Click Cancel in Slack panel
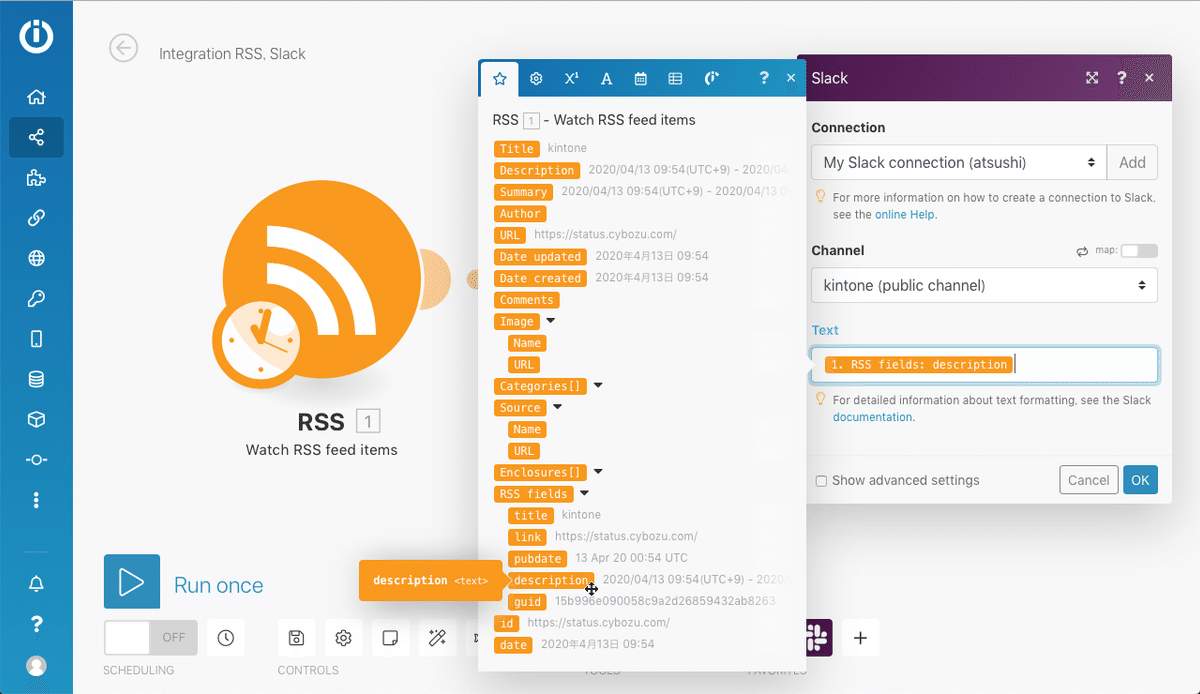This screenshot has width=1200, height=694. (x=1088, y=480)
